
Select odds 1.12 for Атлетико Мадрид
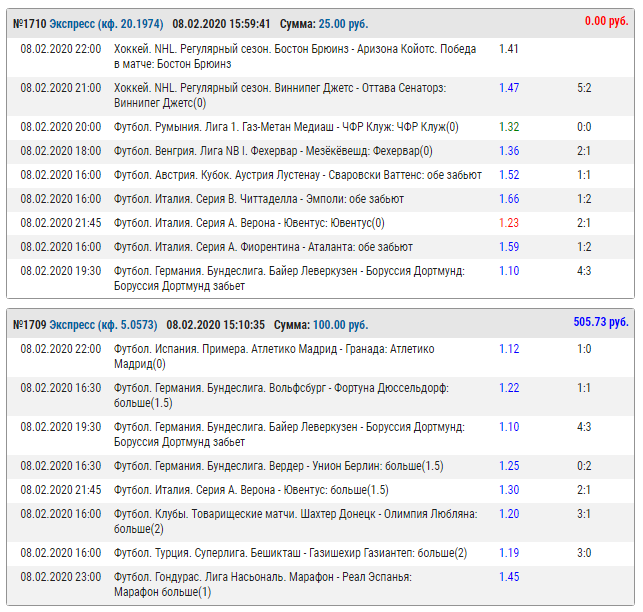coord(509,349)
